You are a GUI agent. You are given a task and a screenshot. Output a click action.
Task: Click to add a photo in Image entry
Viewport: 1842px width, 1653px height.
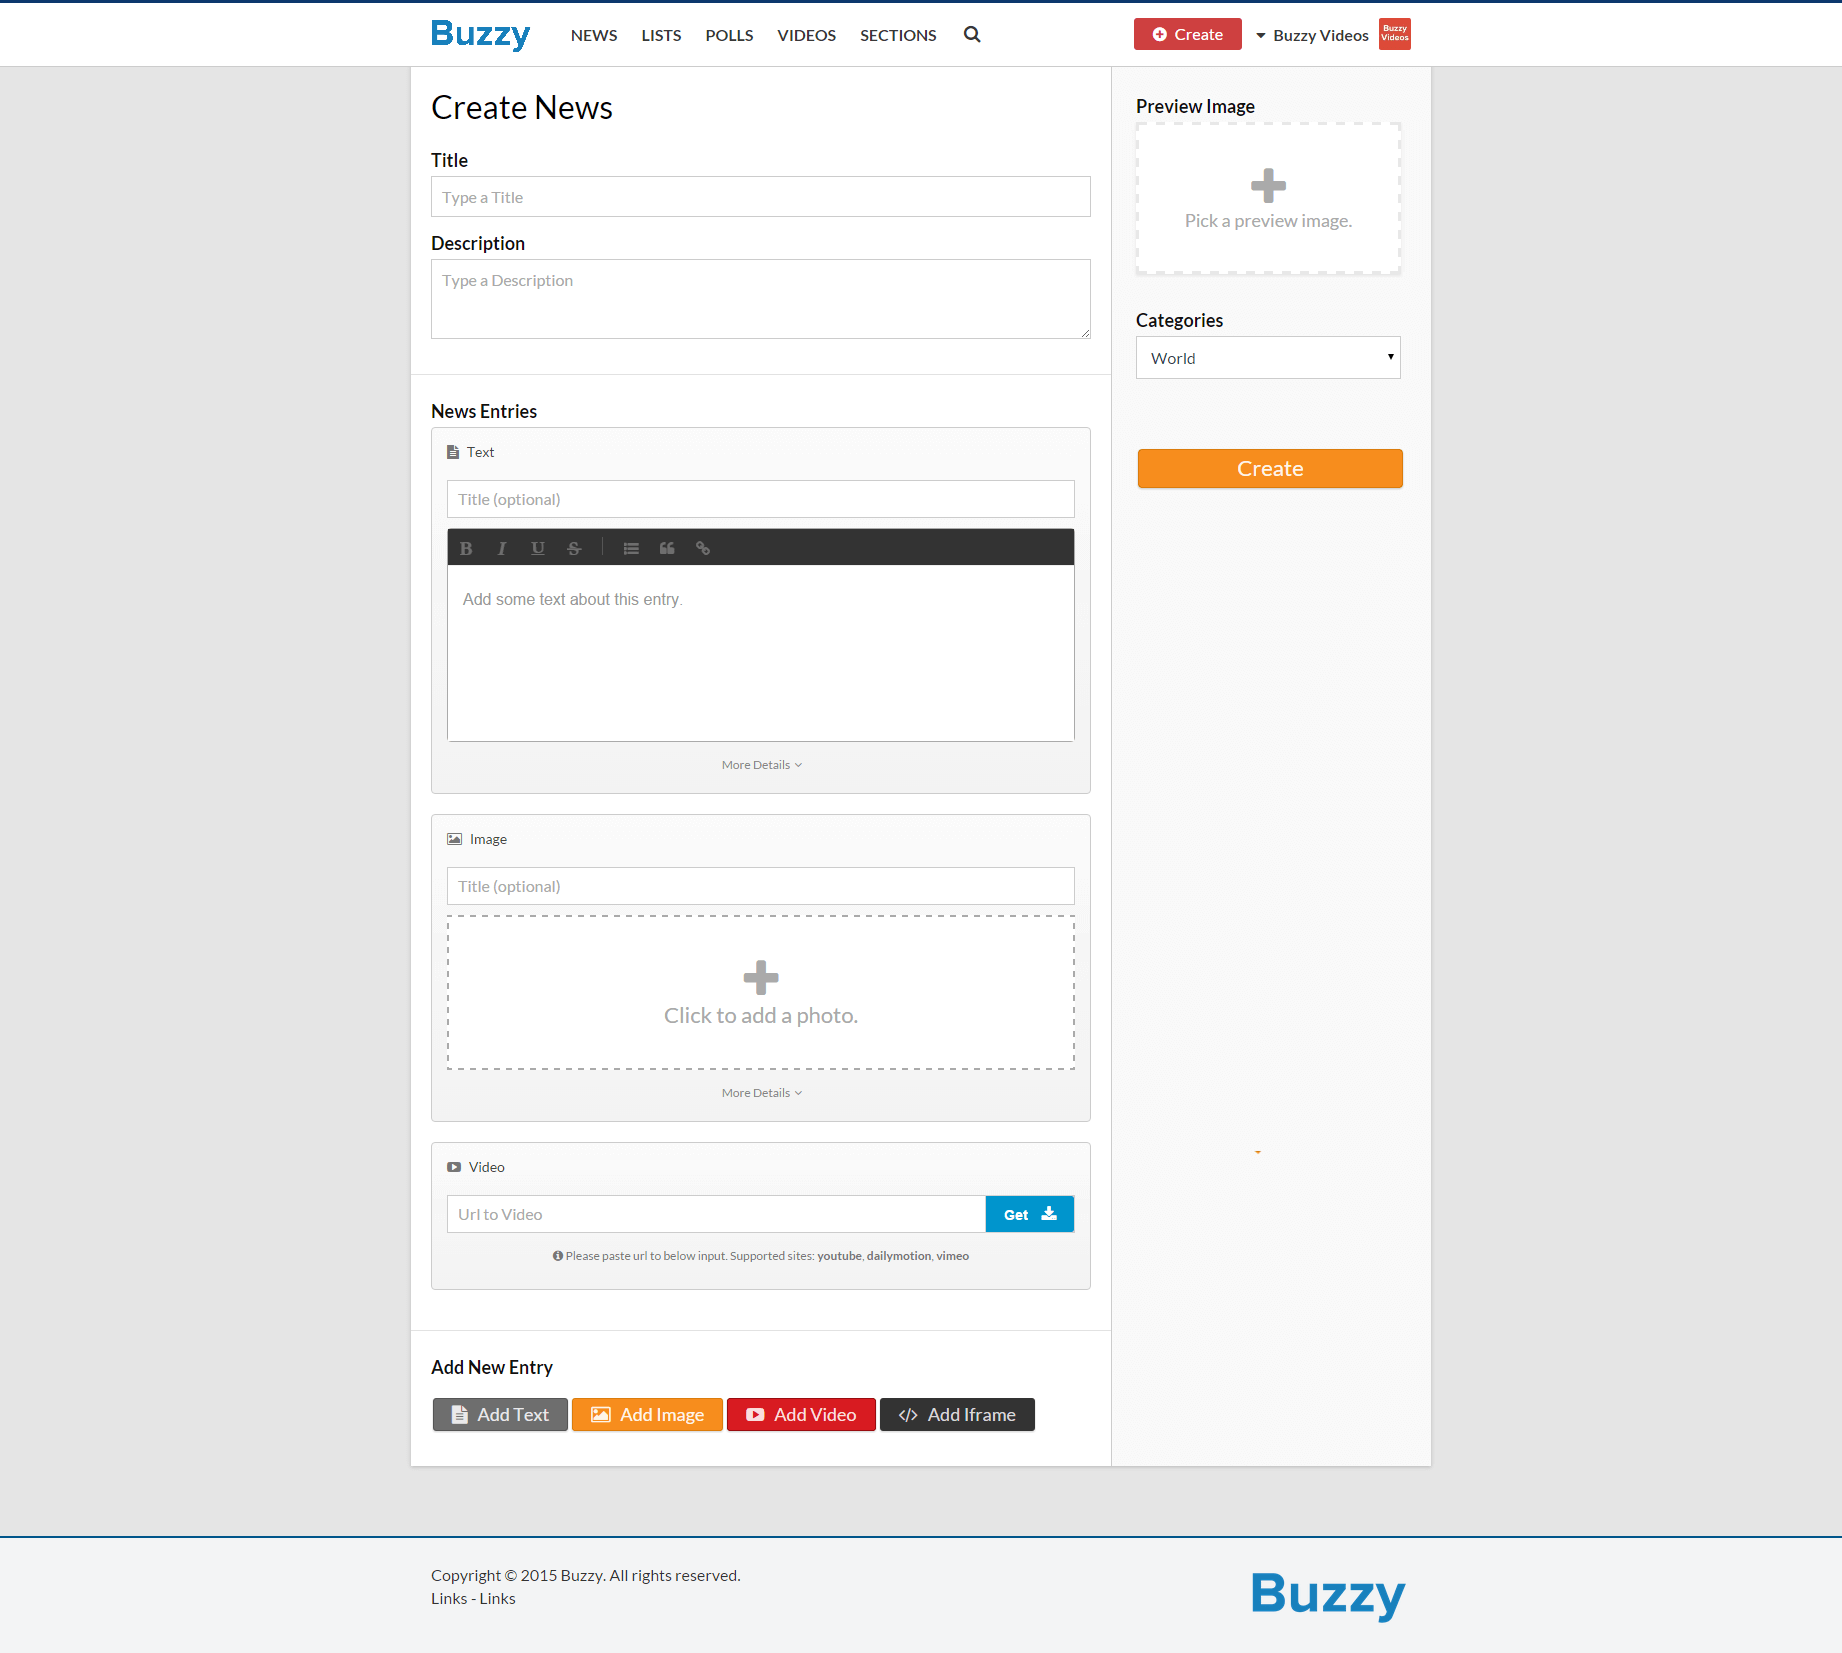point(760,992)
